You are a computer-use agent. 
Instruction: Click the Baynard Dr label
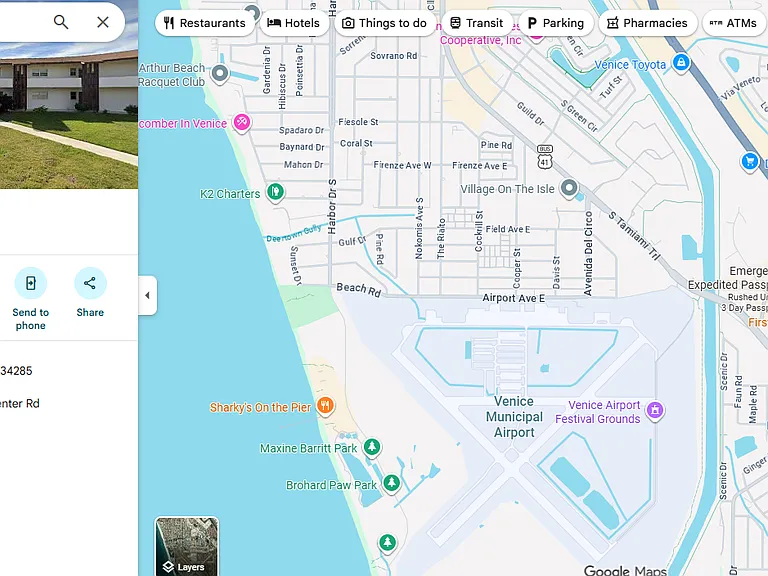[x=302, y=147]
